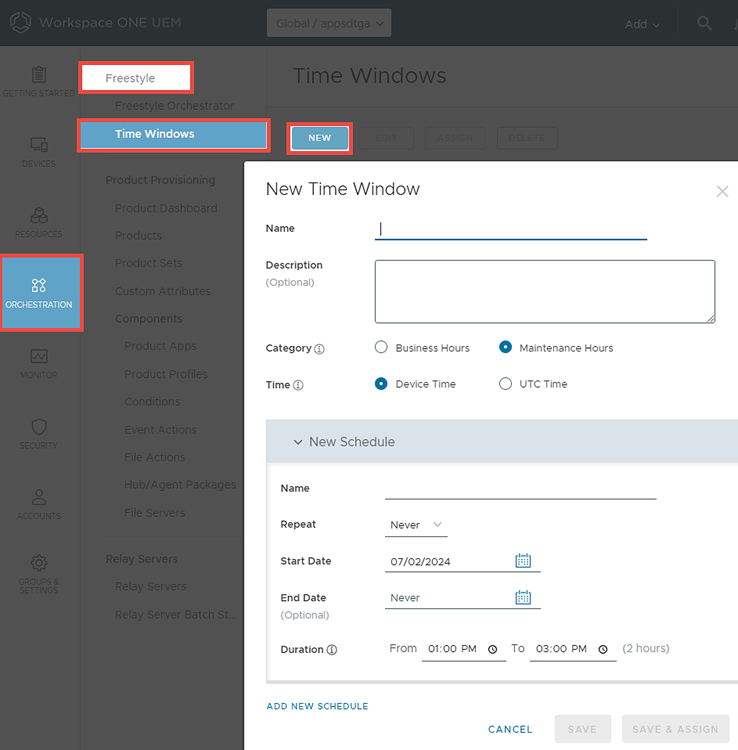Click ADD NEW SCHEDULE link
The image size is (738, 750).
(317, 706)
